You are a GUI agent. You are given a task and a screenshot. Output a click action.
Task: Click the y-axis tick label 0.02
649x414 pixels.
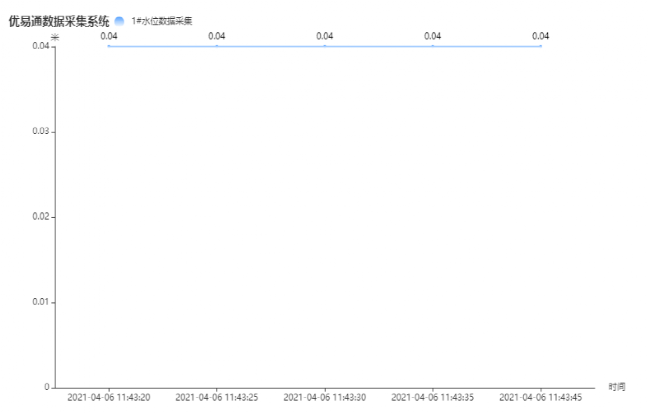[x=41, y=217]
